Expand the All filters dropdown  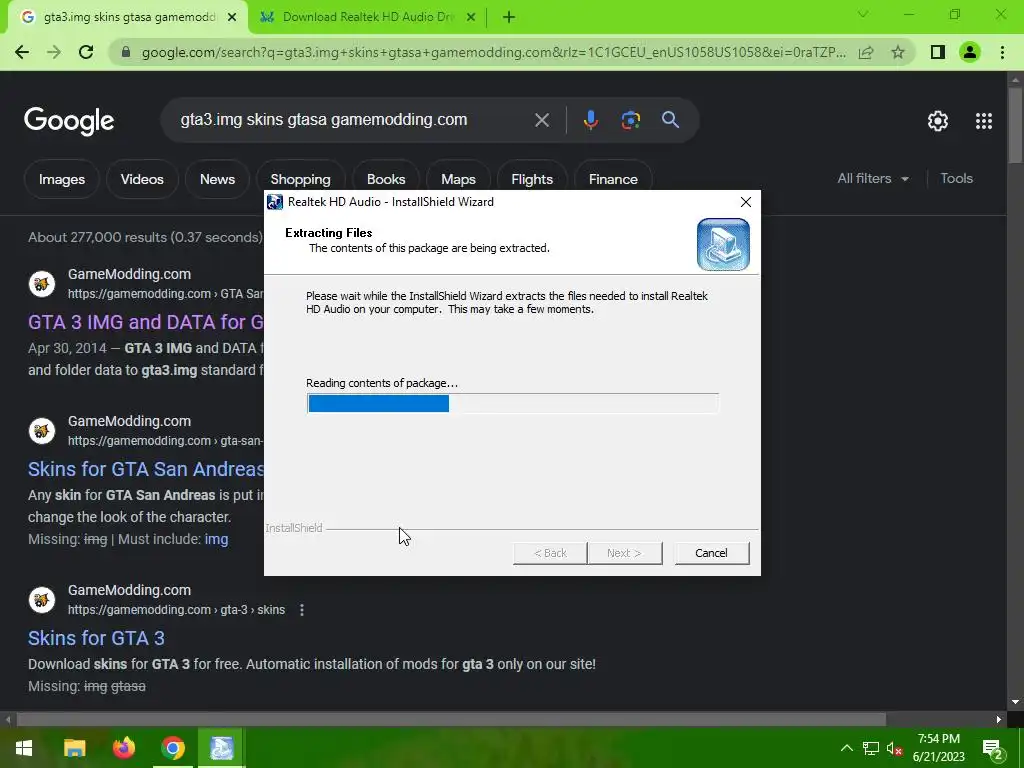[873, 178]
